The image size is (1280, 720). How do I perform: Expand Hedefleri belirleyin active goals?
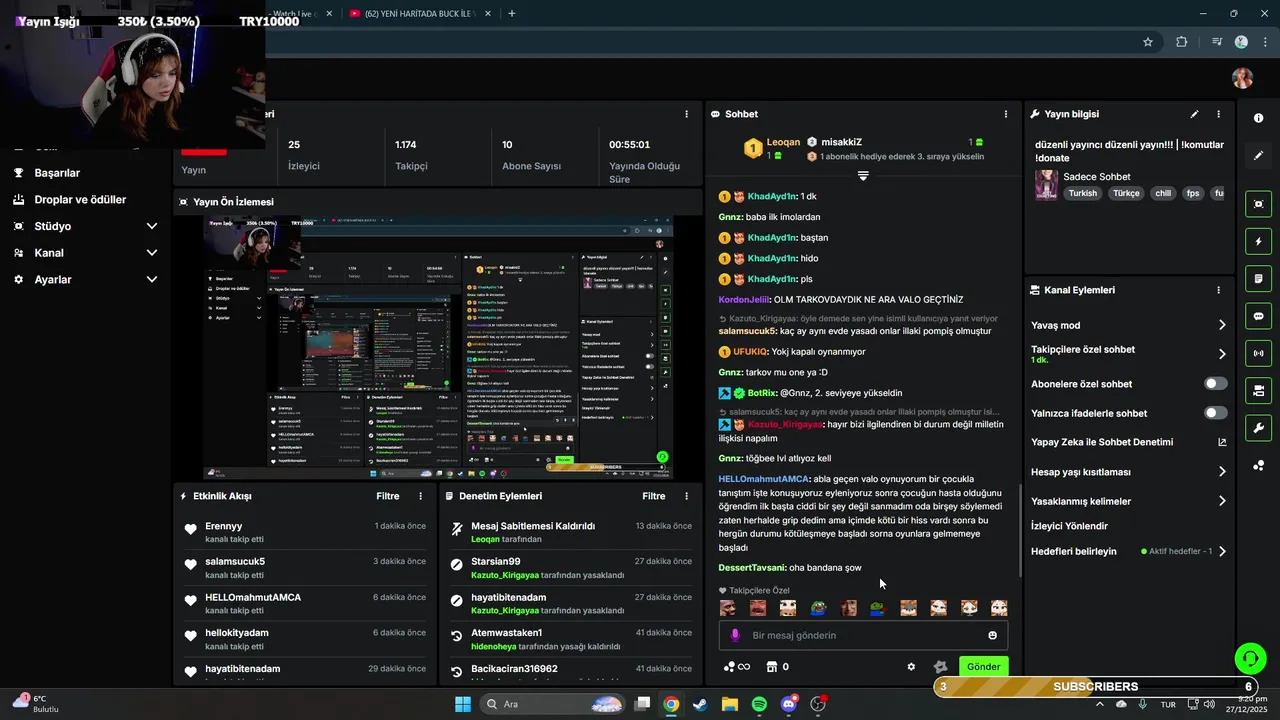[x=1222, y=551]
